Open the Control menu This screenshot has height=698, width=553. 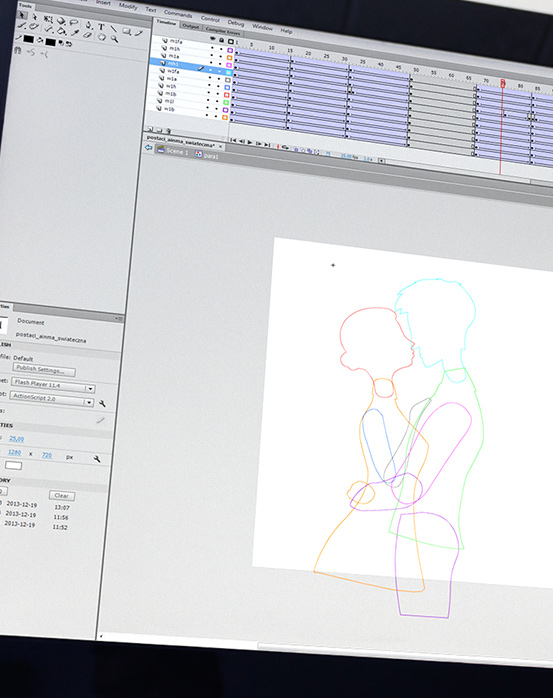pos(210,19)
